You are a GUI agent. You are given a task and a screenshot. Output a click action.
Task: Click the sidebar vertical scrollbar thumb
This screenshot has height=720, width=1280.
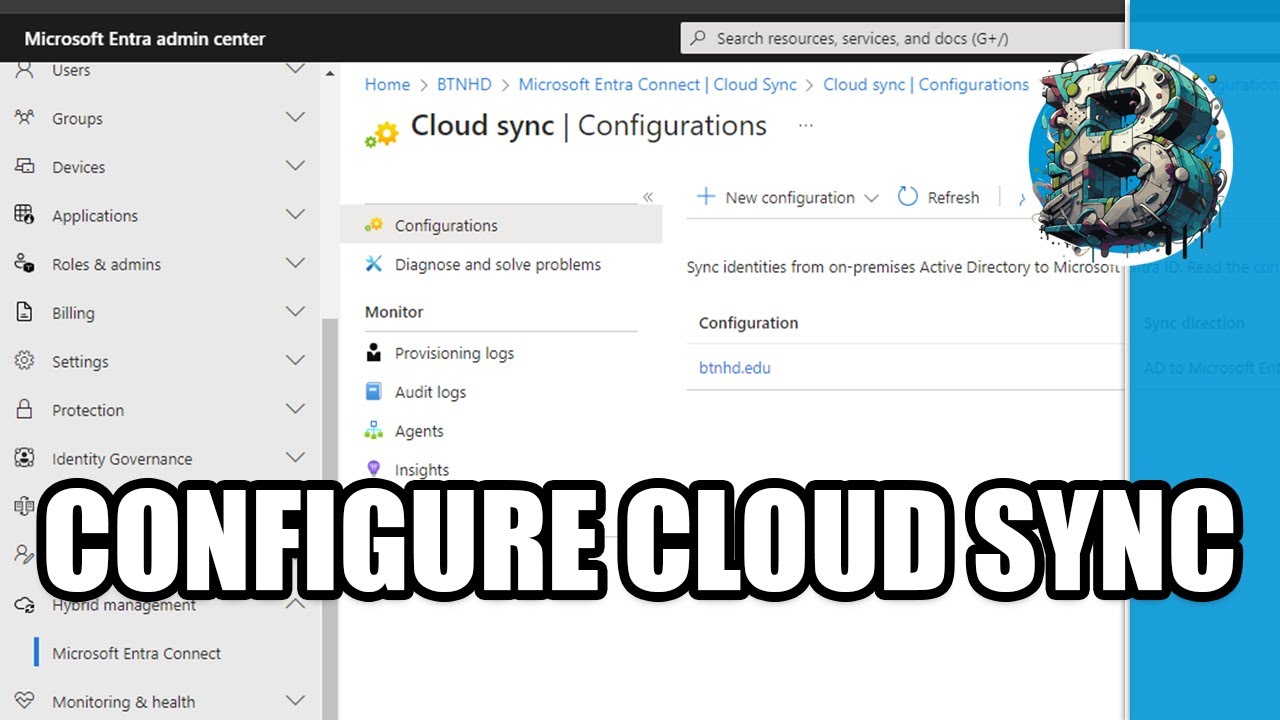click(330, 520)
